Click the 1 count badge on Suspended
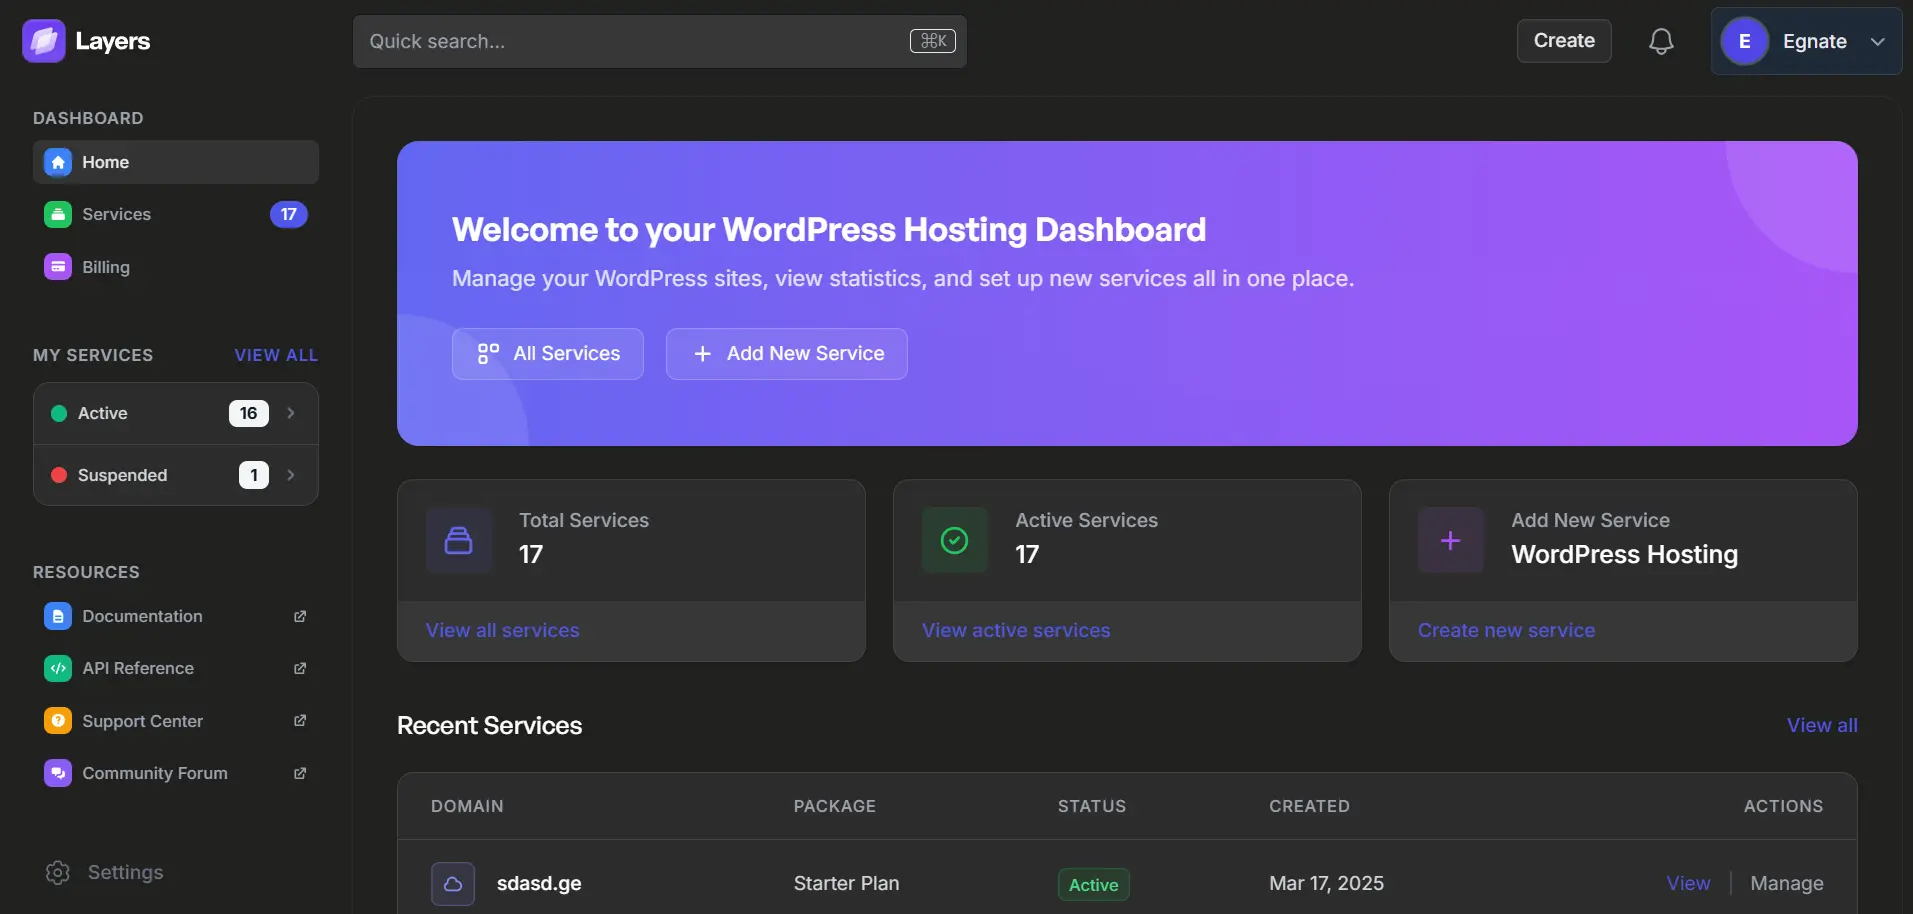Viewport: 1913px width, 914px height. point(254,475)
